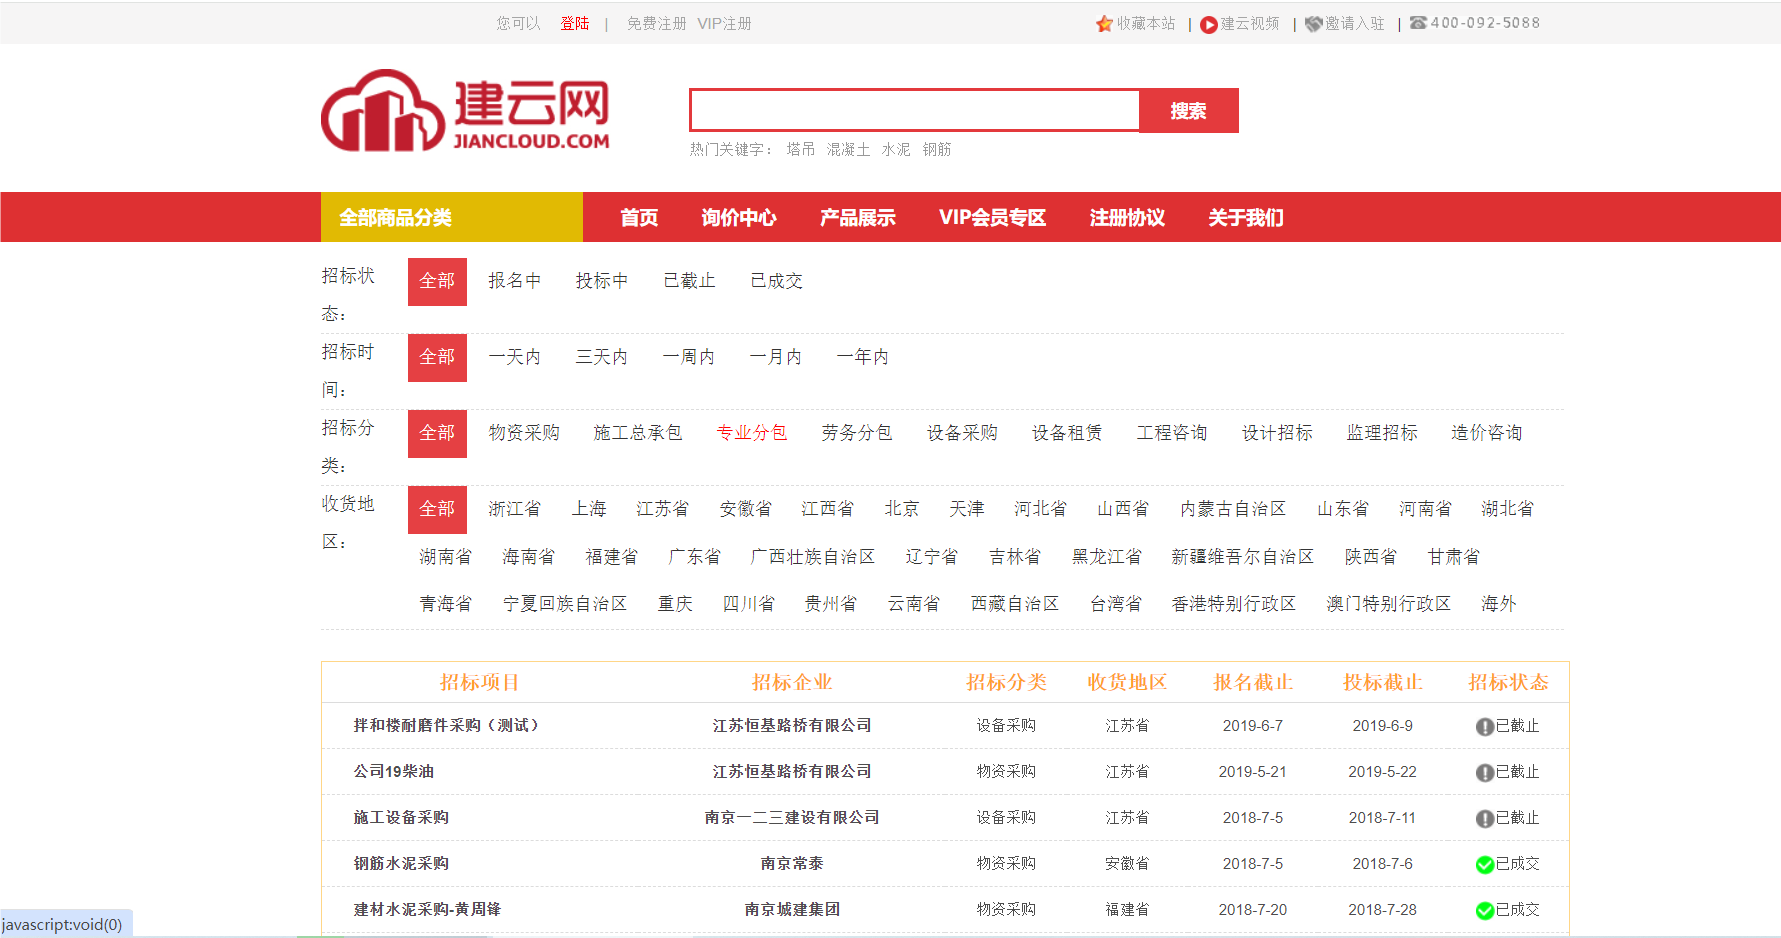Click green check icon for 钢筋水泥采购 row
The height and width of the screenshot is (938, 1781).
[1485, 865]
